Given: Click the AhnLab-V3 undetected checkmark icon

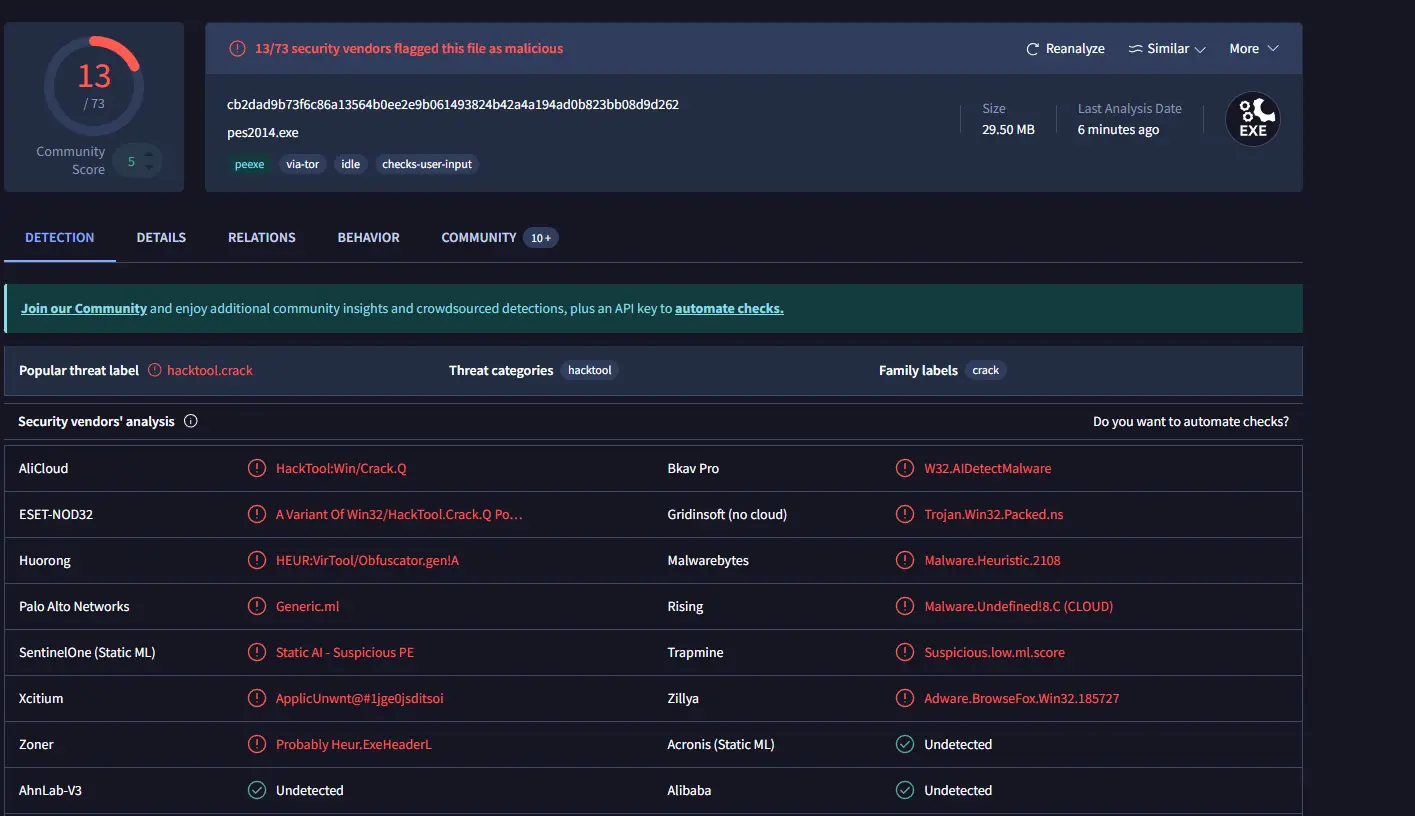Looking at the screenshot, I should pos(257,790).
